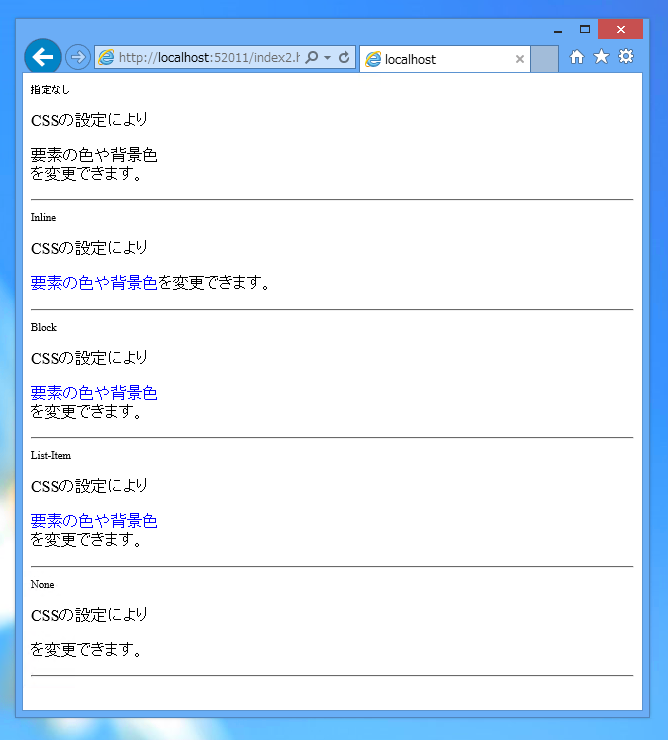668x740 pixels.
Task: Click blue '要素の色や背景色' under Block
Action: point(94,393)
